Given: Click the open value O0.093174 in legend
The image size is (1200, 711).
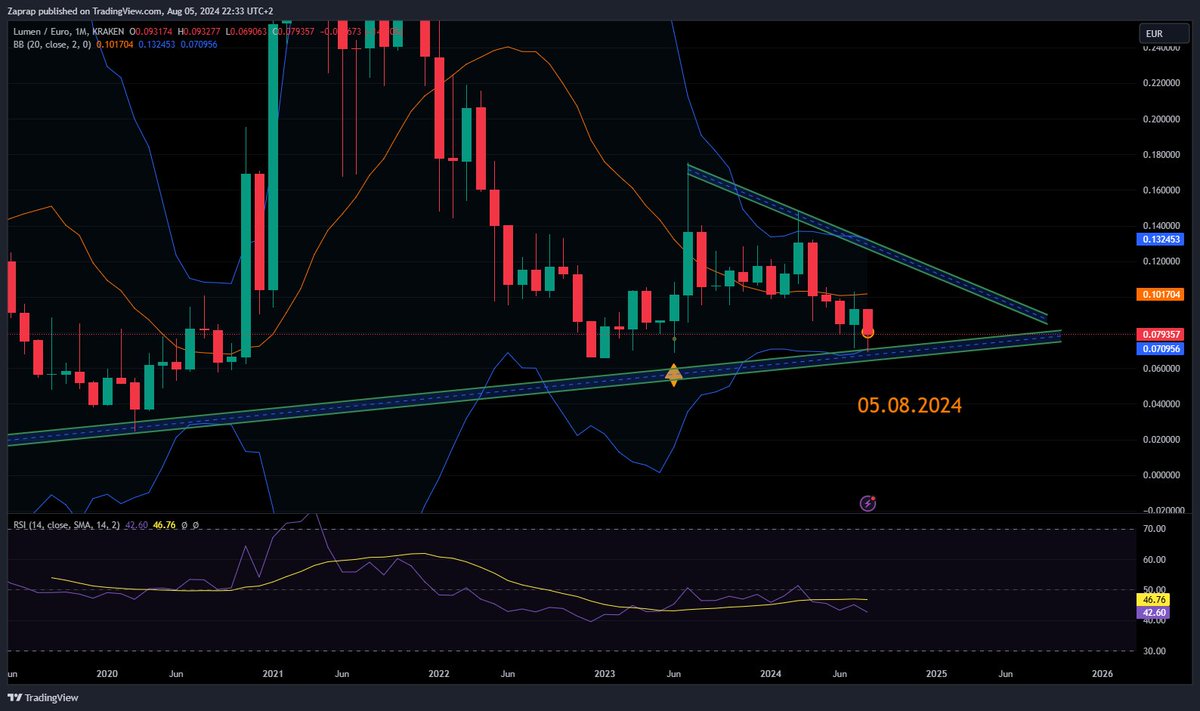Looking at the screenshot, I should pyautogui.click(x=151, y=32).
